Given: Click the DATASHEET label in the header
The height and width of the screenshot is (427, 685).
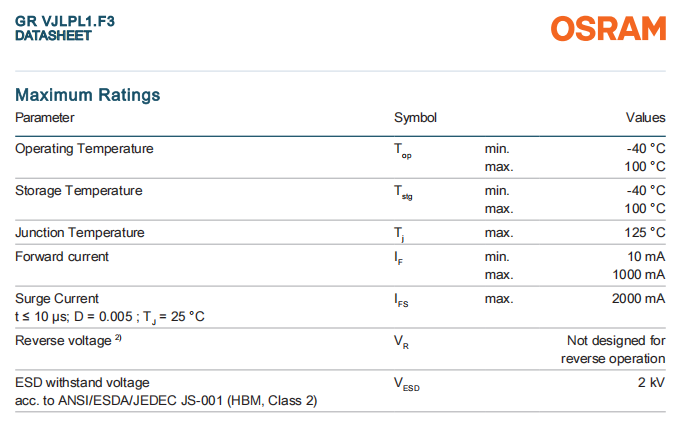Looking at the screenshot, I should click(x=53, y=36).
